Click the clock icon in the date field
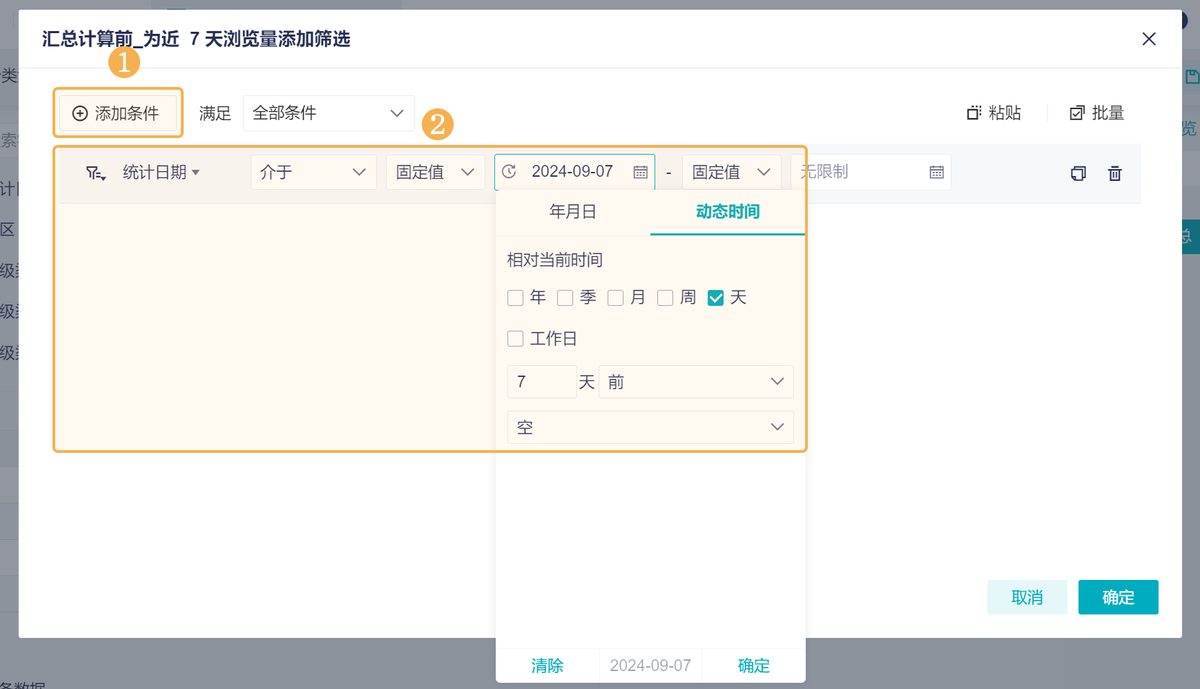Screen dimensions: 1200x689 pos(510,171)
